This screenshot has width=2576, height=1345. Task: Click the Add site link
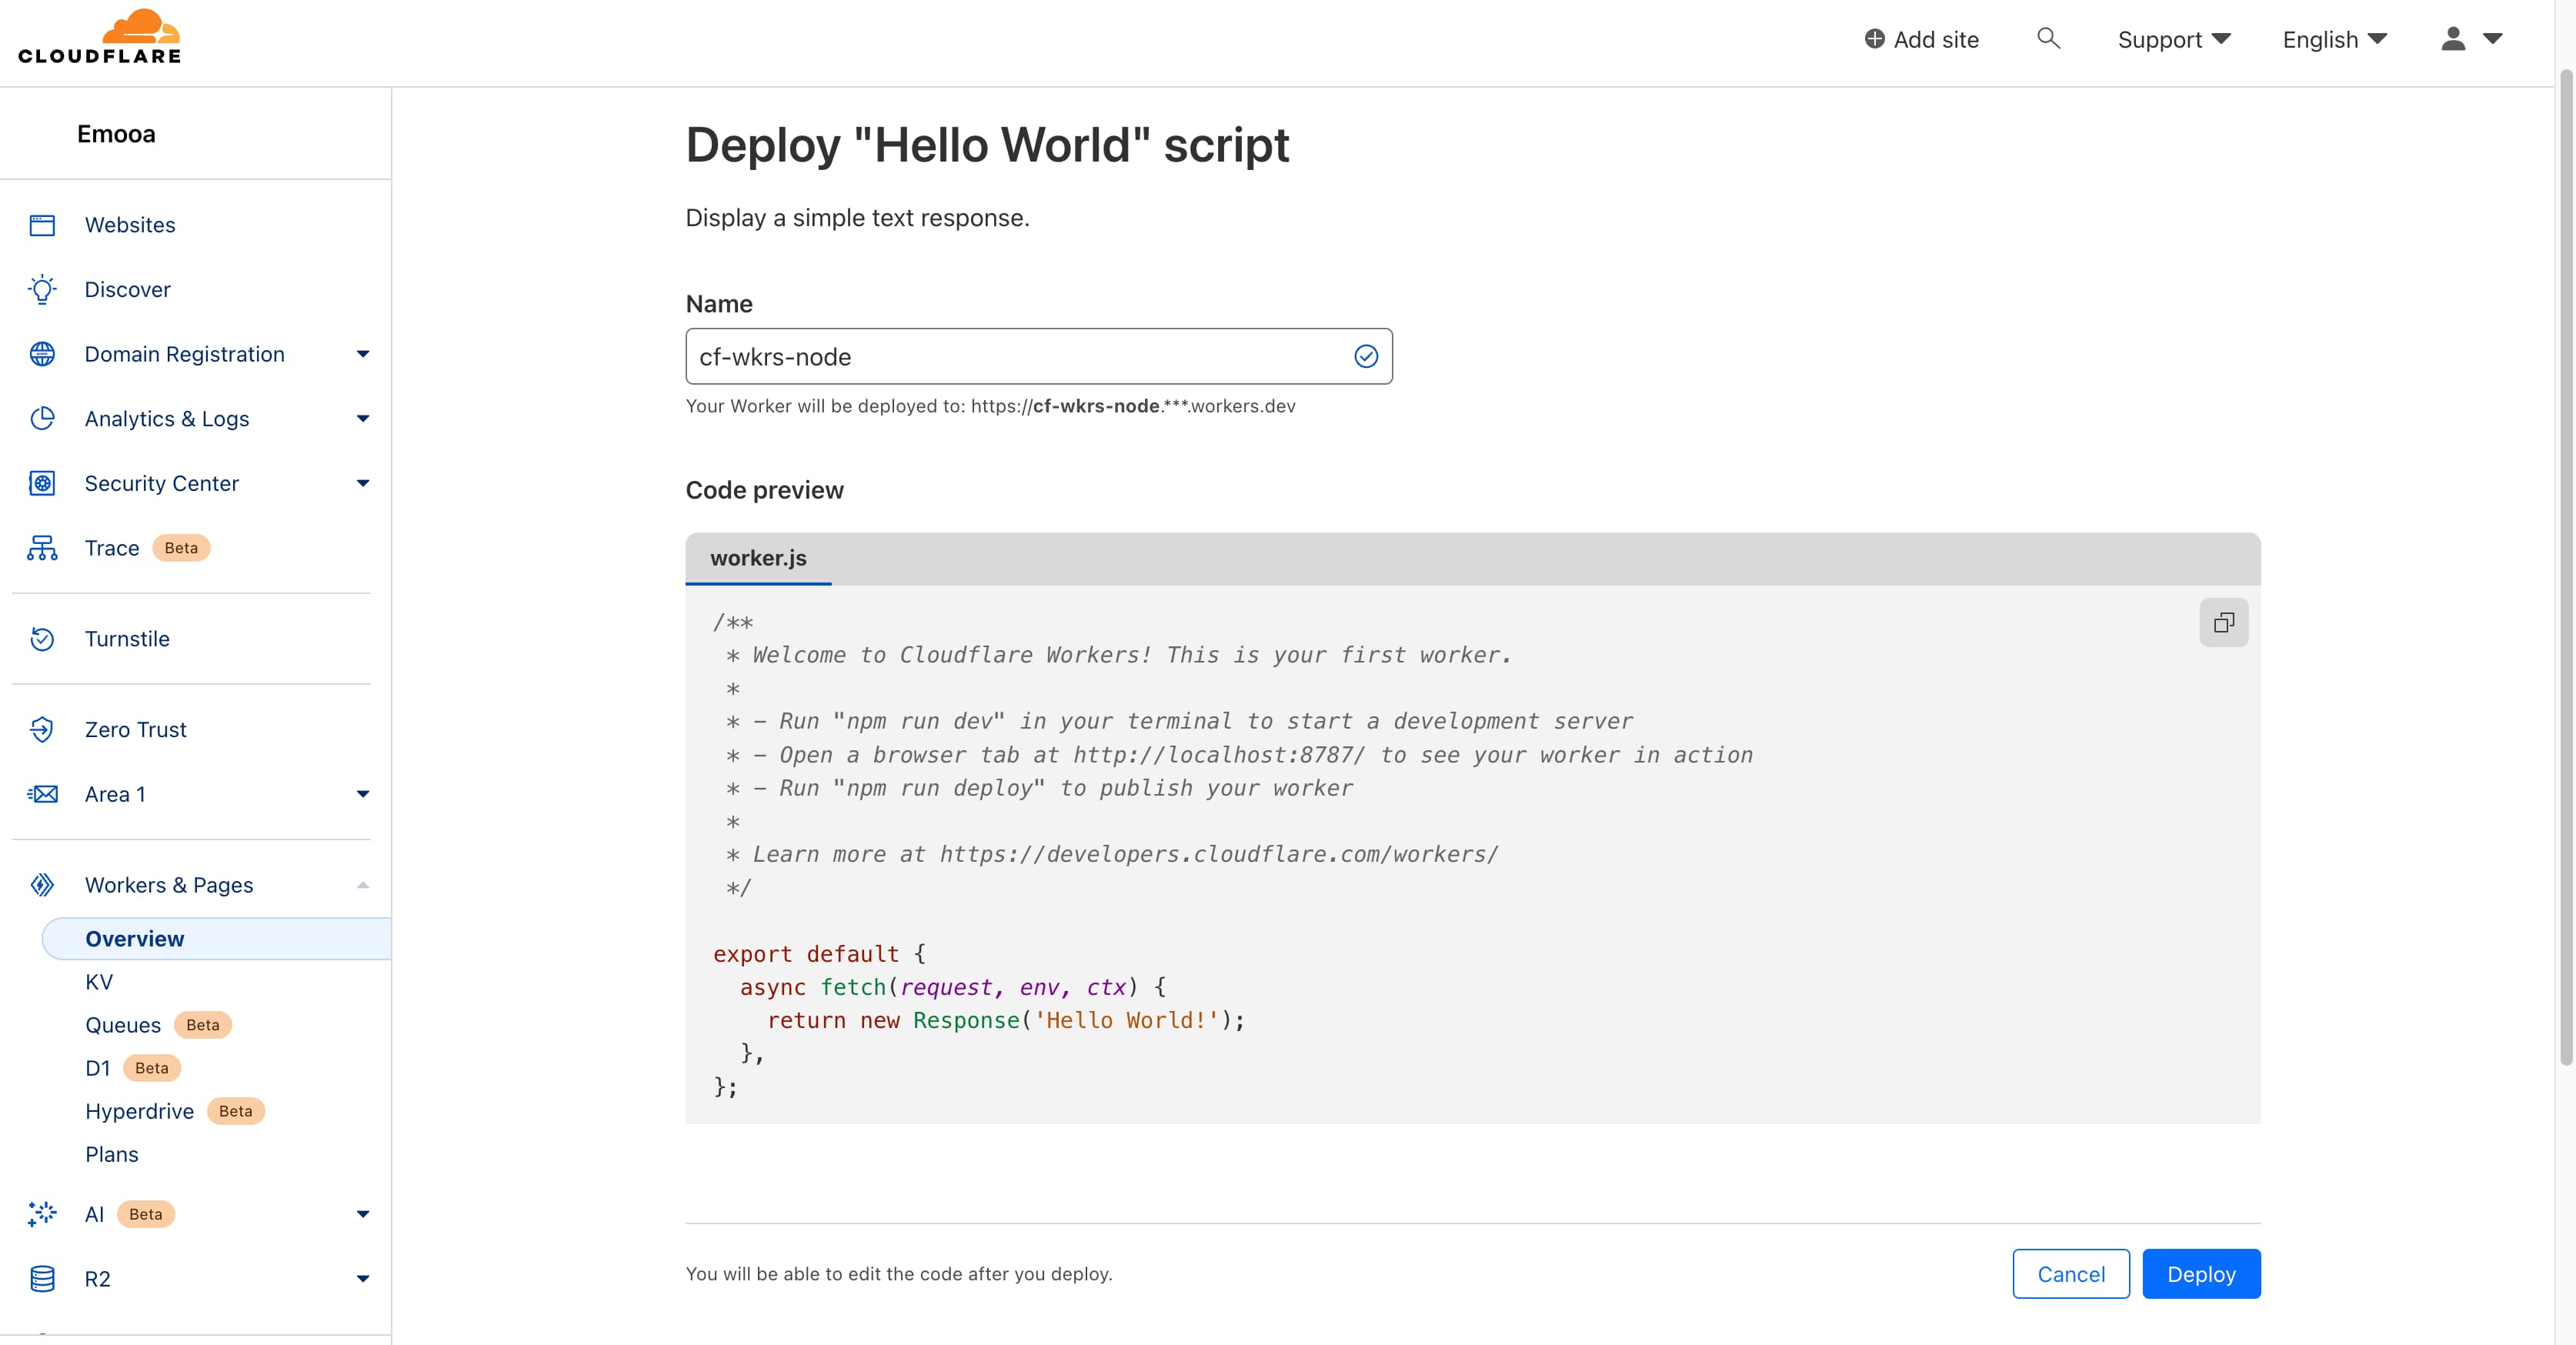(x=1922, y=39)
